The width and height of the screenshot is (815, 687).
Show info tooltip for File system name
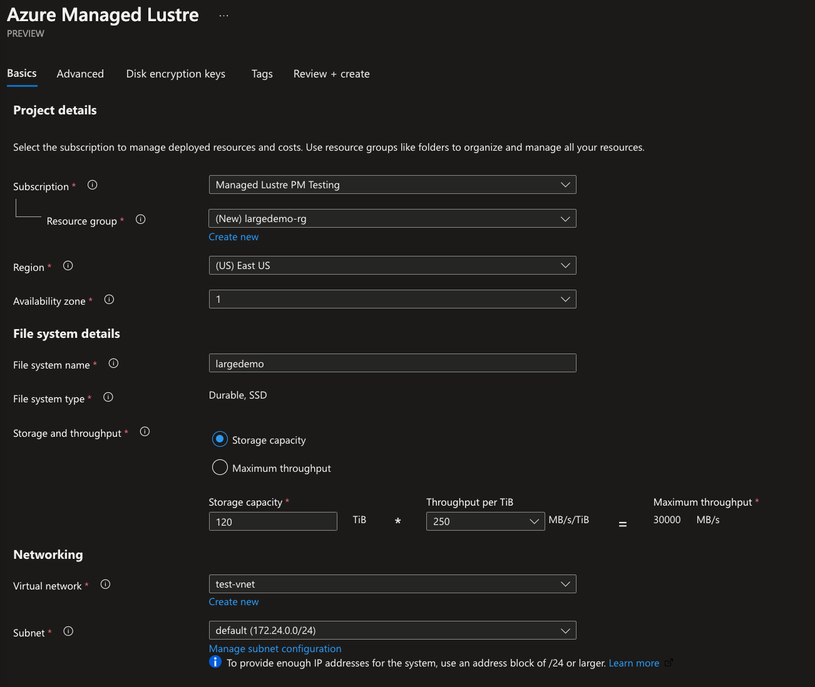(113, 364)
